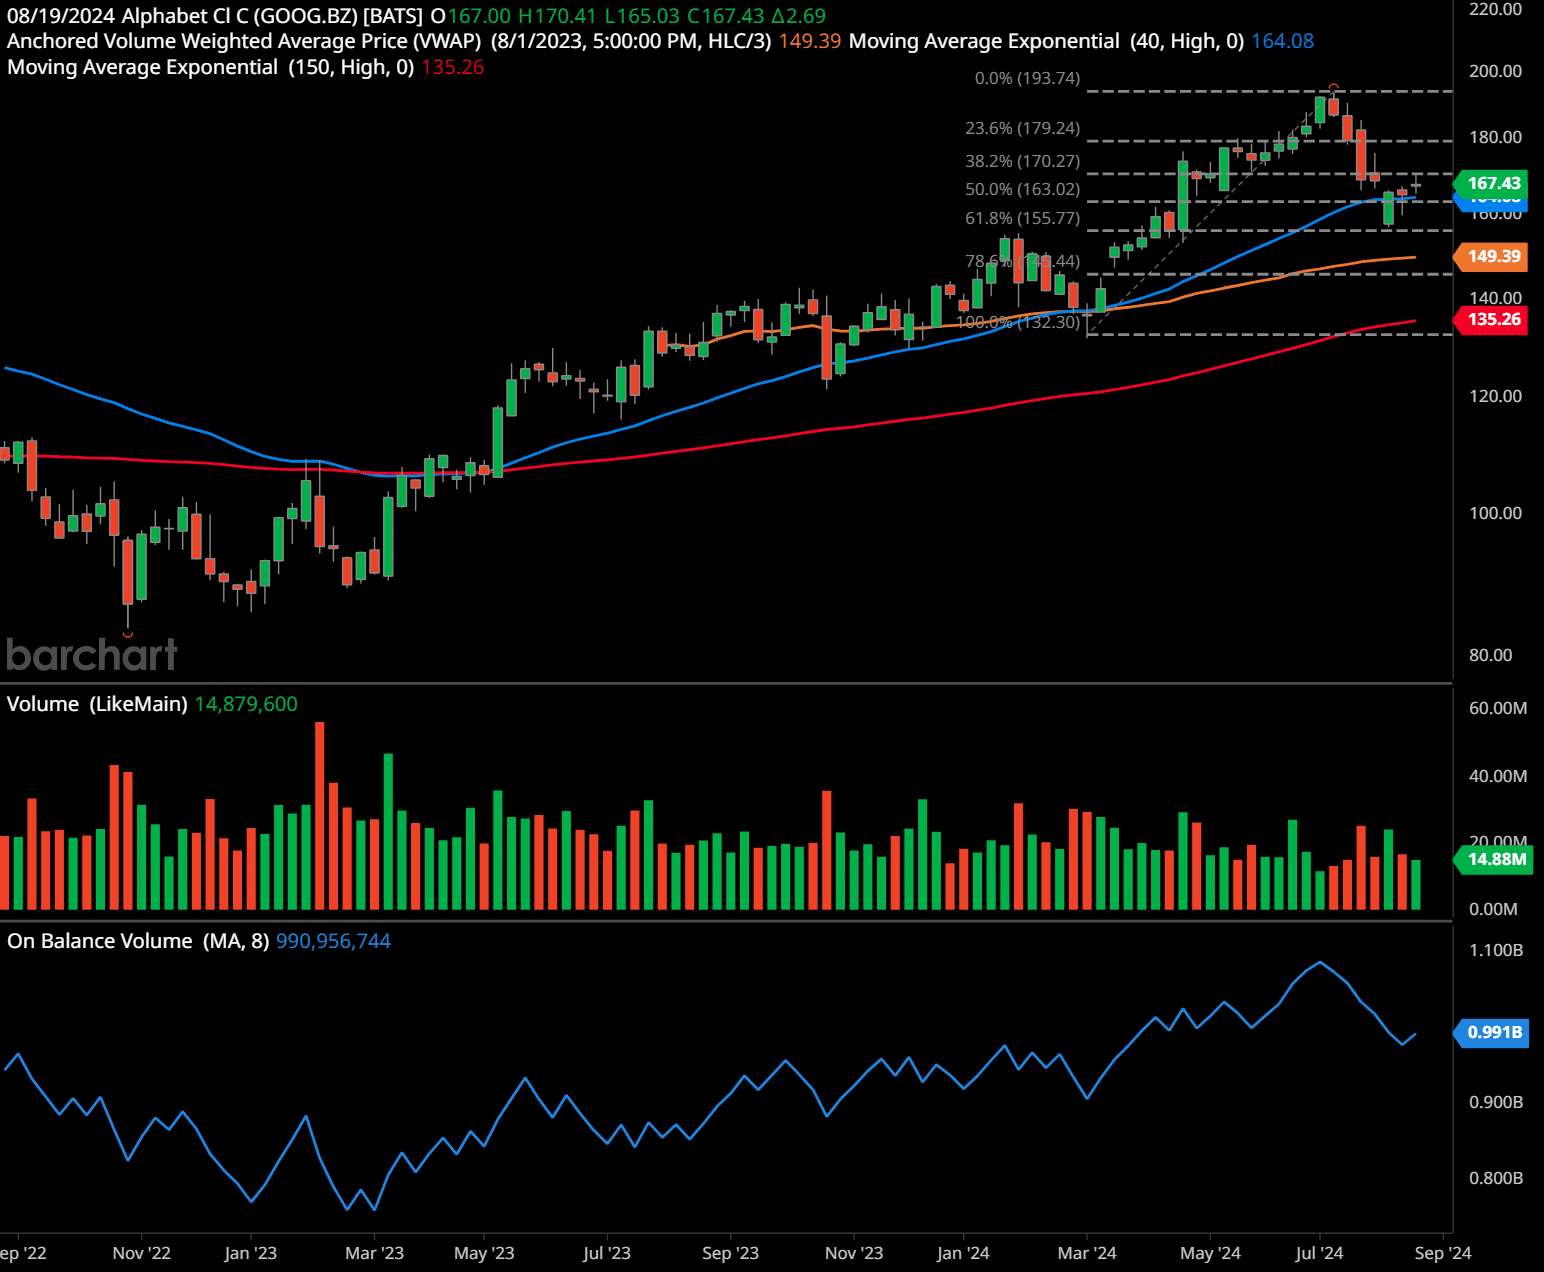Click the Sep '24 date axis label
The width and height of the screenshot is (1544, 1272).
[x=1443, y=1253]
